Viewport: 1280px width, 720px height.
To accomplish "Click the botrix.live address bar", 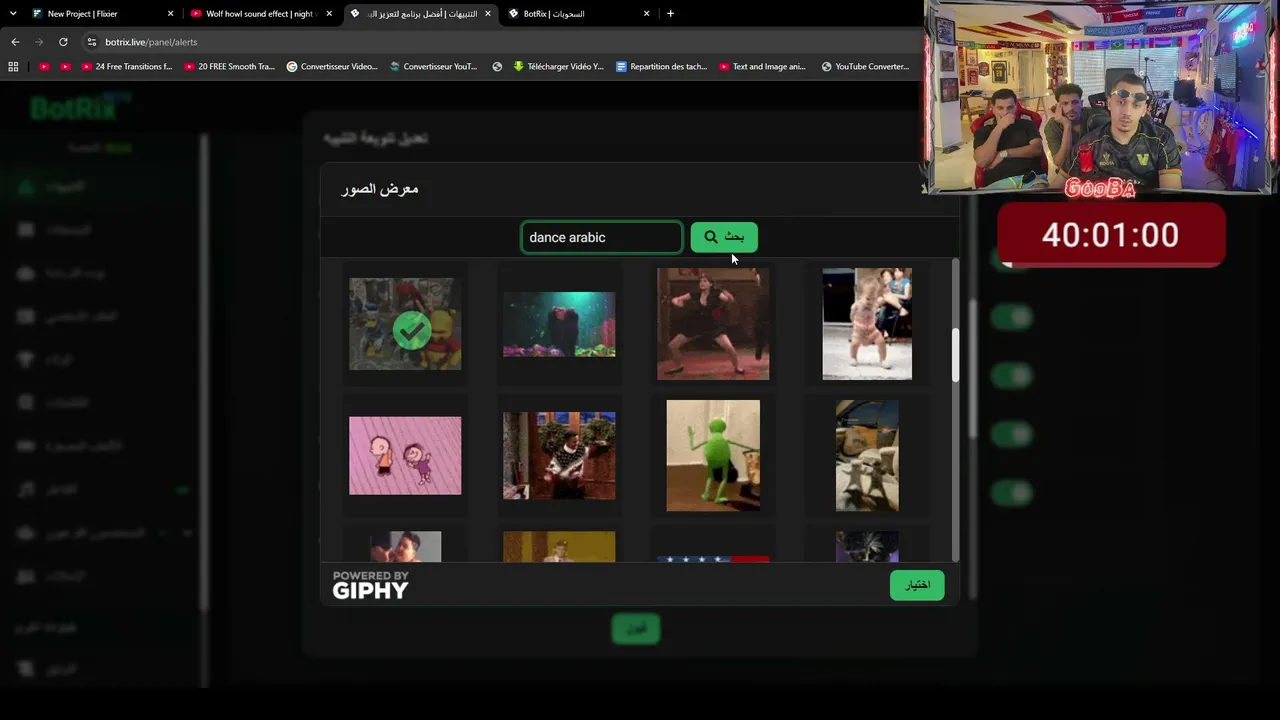I will click(500, 42).
